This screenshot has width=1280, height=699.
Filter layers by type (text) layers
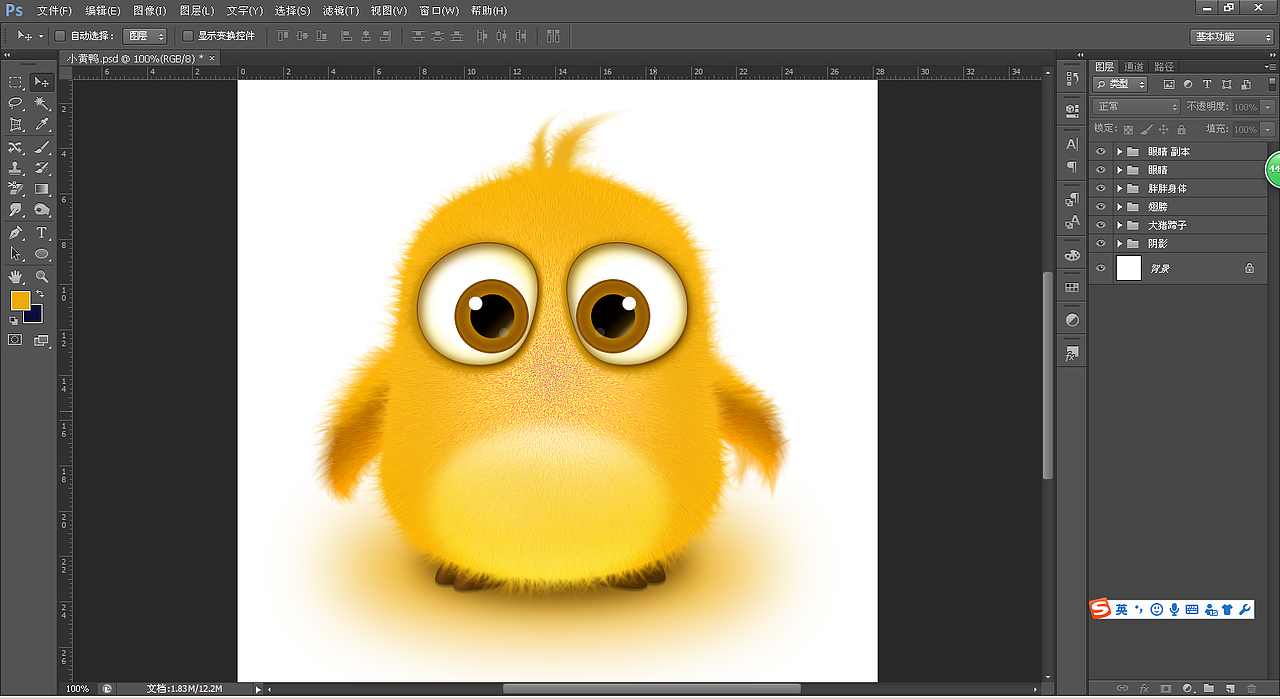[1207, 85]
